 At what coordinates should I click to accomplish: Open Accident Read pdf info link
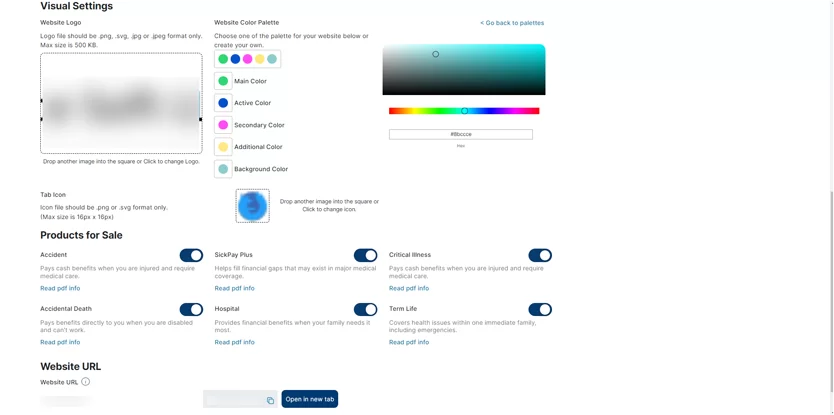click(x=60, y=288)
